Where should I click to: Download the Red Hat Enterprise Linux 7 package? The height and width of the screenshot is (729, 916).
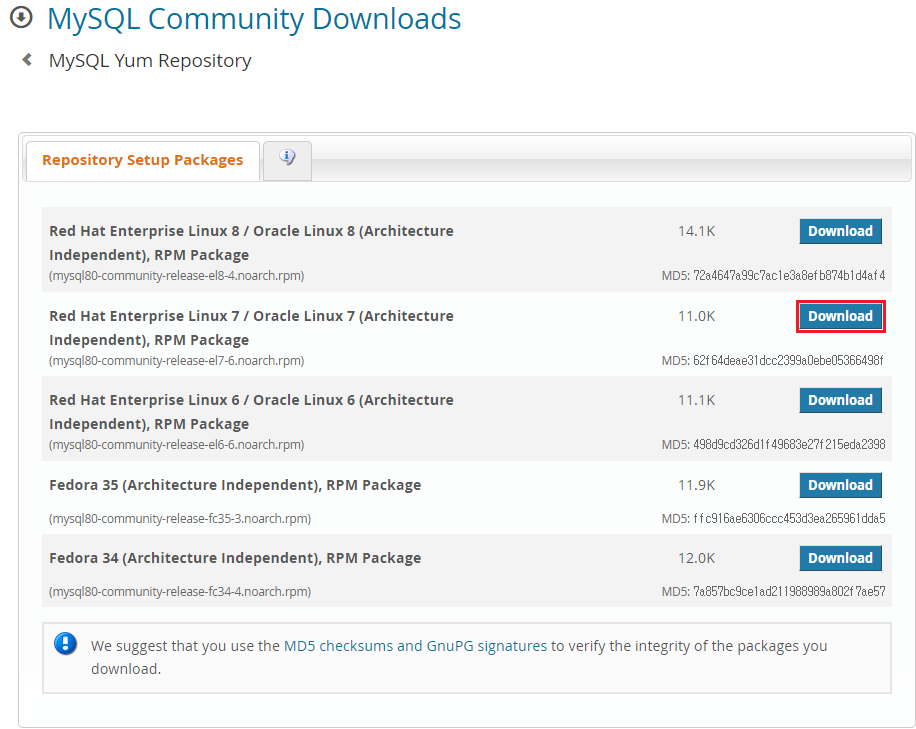coord(840,317)
